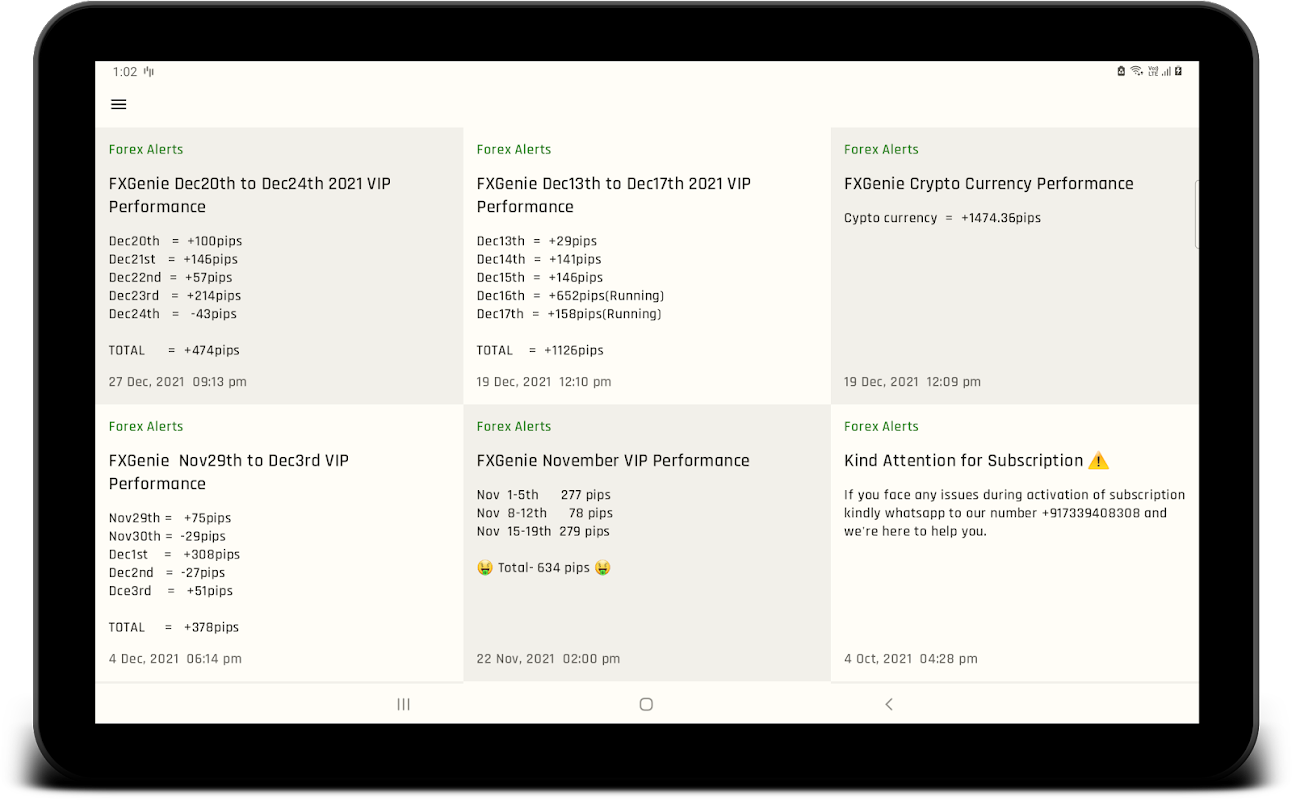Select the Dec22nd +57pips line
1292x800 pixels.
click(171, 277)
